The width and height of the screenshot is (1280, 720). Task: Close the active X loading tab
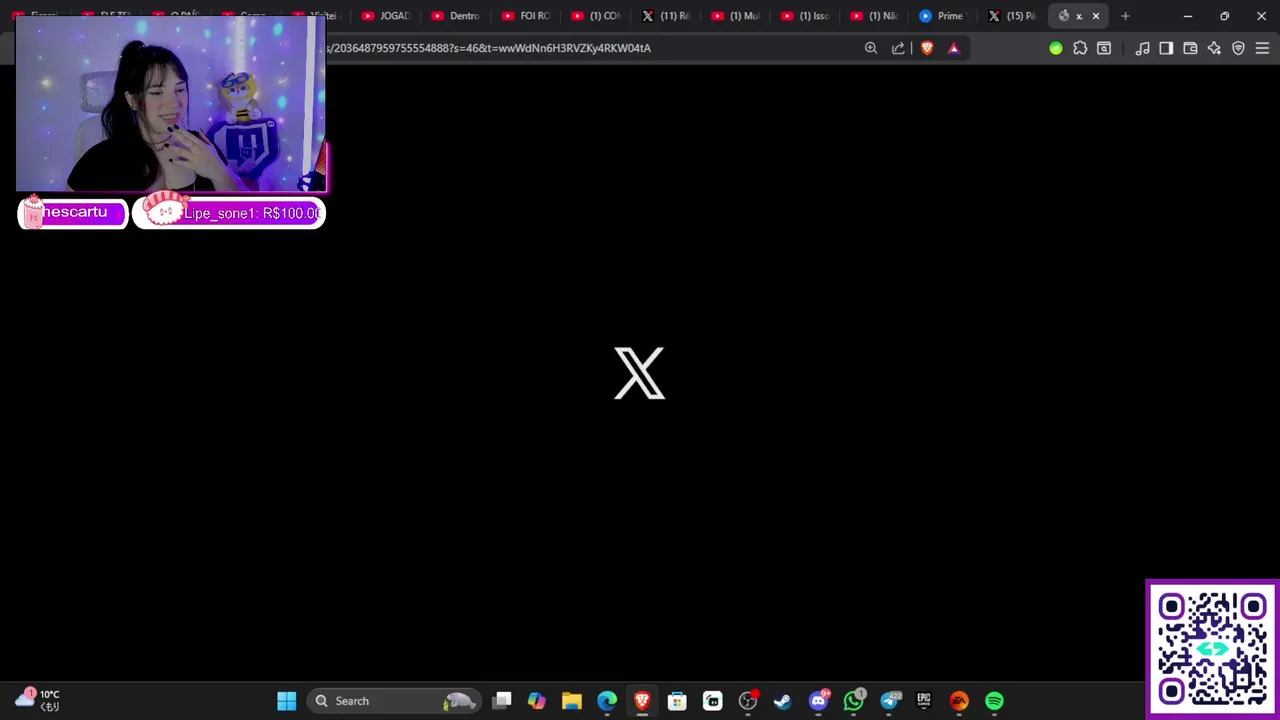click(x=1096, y=16)
